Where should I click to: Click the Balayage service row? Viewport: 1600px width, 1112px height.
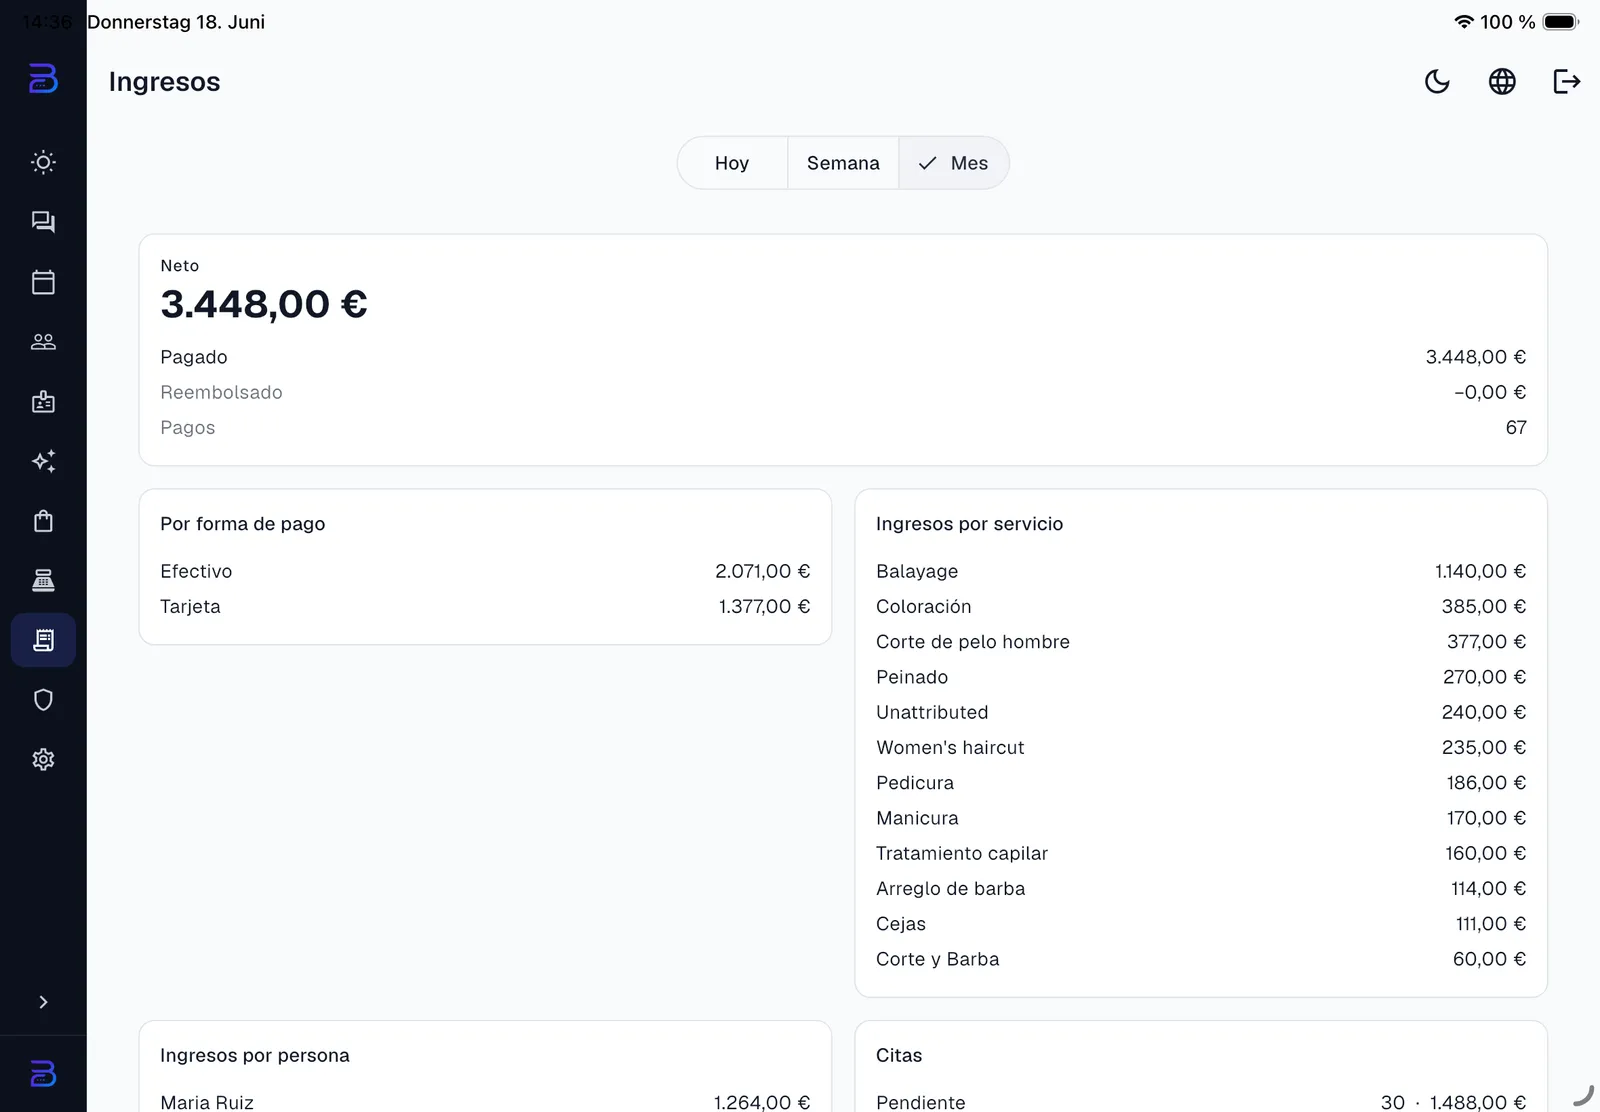click(1201, 571)
